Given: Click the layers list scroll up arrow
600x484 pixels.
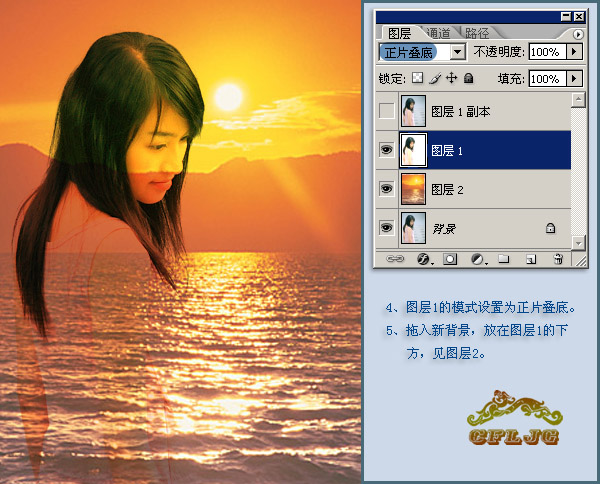Looking at the screenshot, I should 579,99.
